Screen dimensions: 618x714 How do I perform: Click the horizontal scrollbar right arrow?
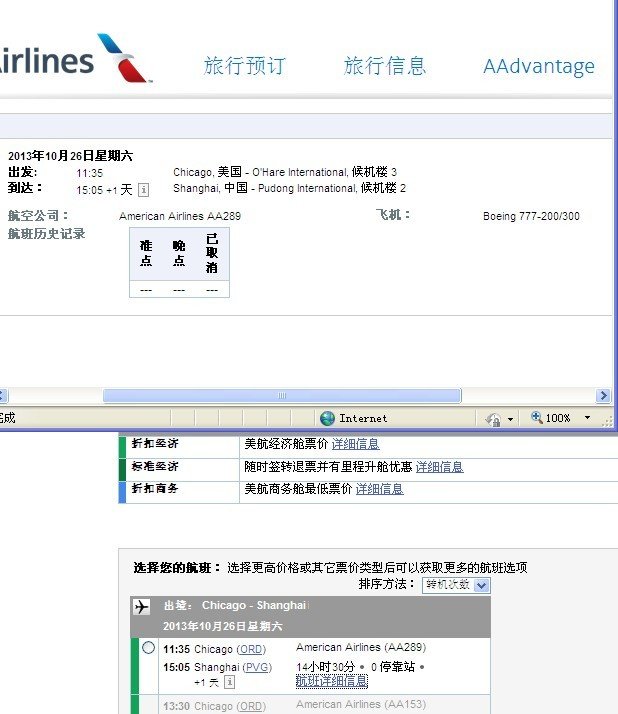click(602, 396)
